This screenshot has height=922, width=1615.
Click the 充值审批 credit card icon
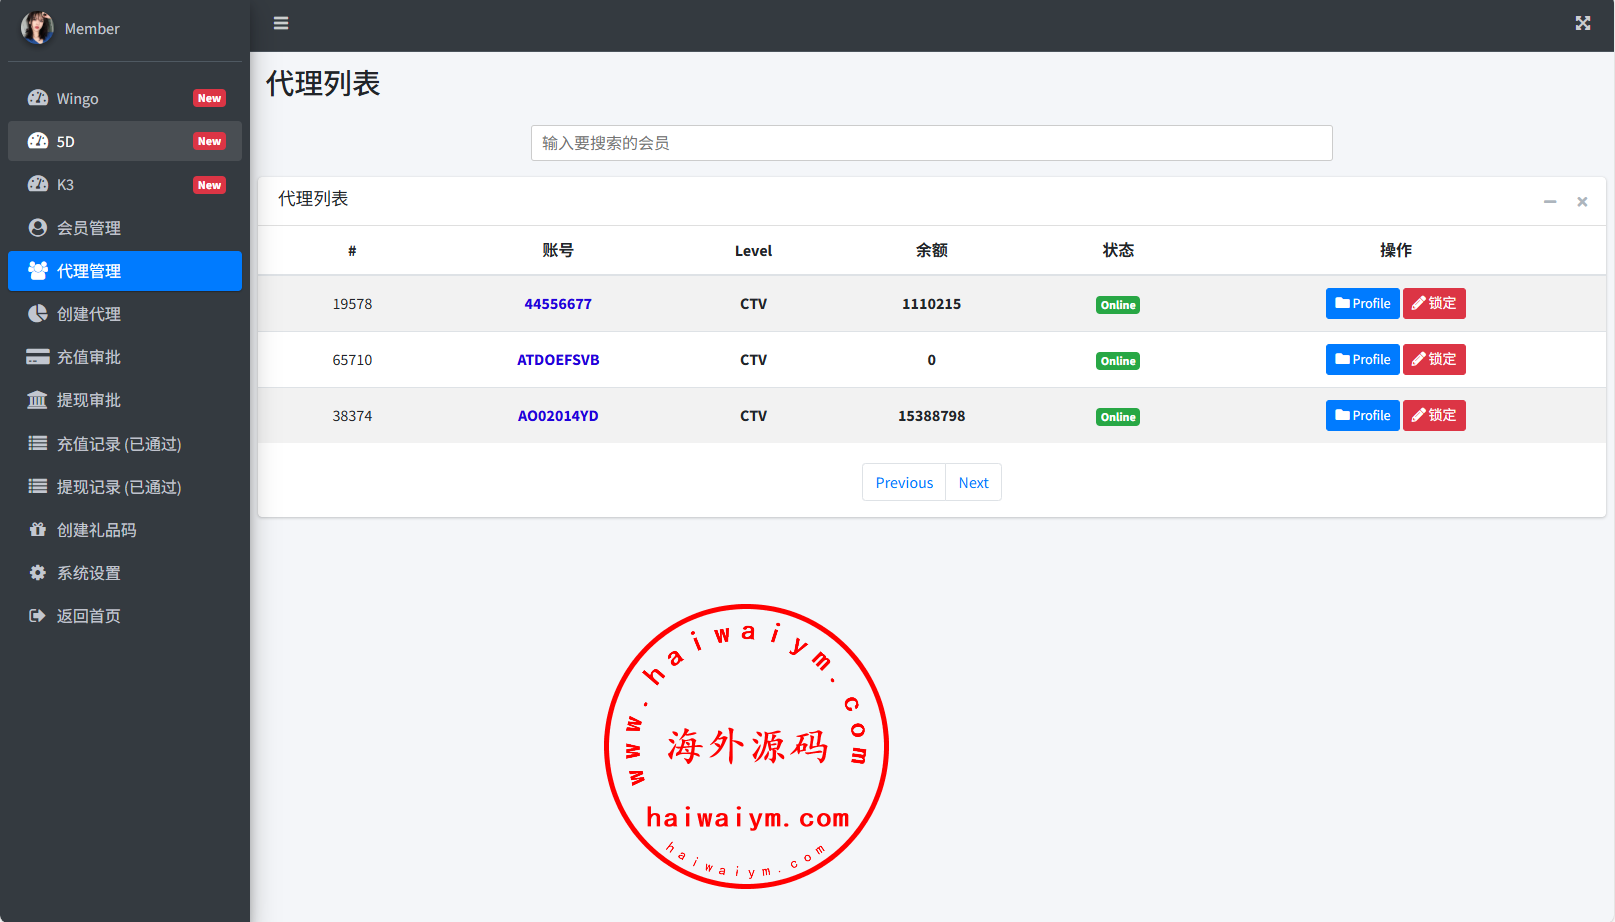[x=38, y=357]
